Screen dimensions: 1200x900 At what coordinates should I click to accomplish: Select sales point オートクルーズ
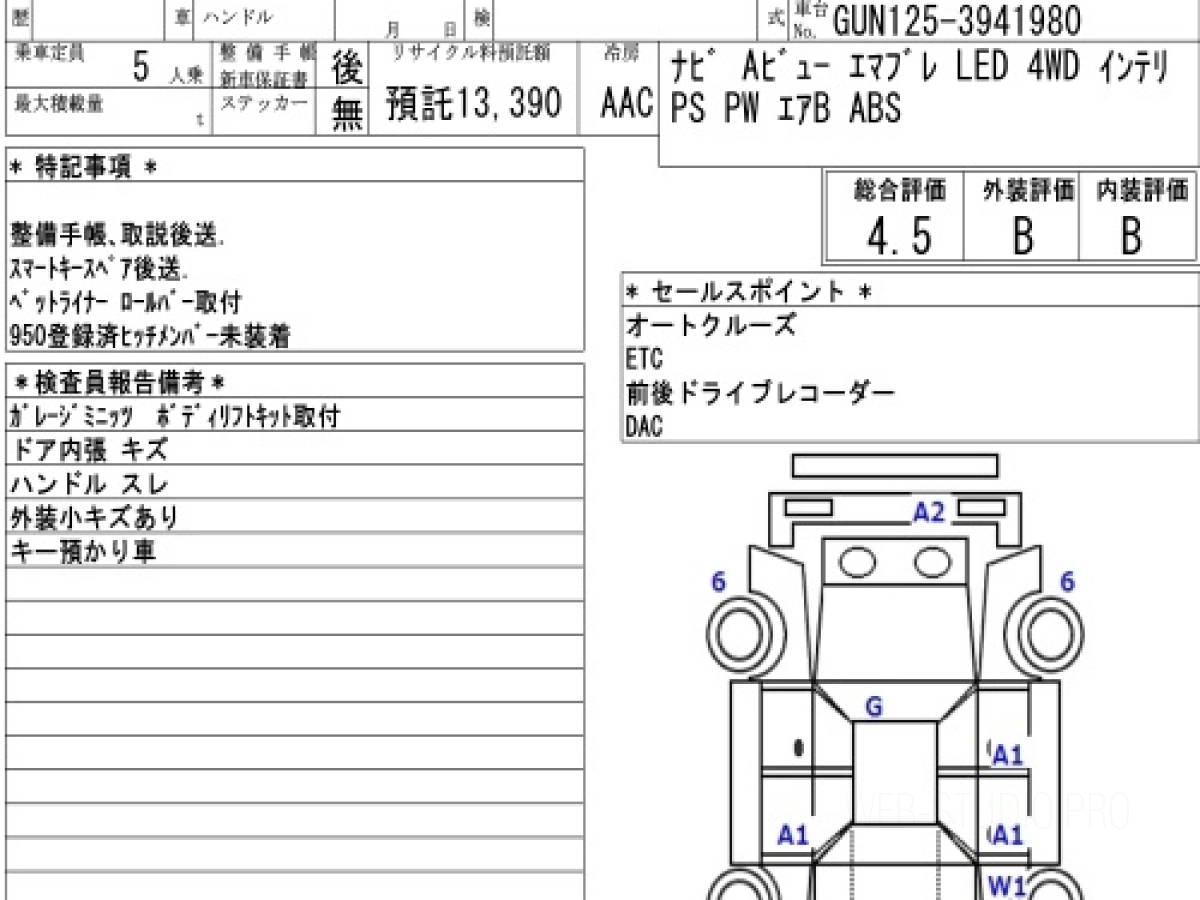click(x=711, y=325)
